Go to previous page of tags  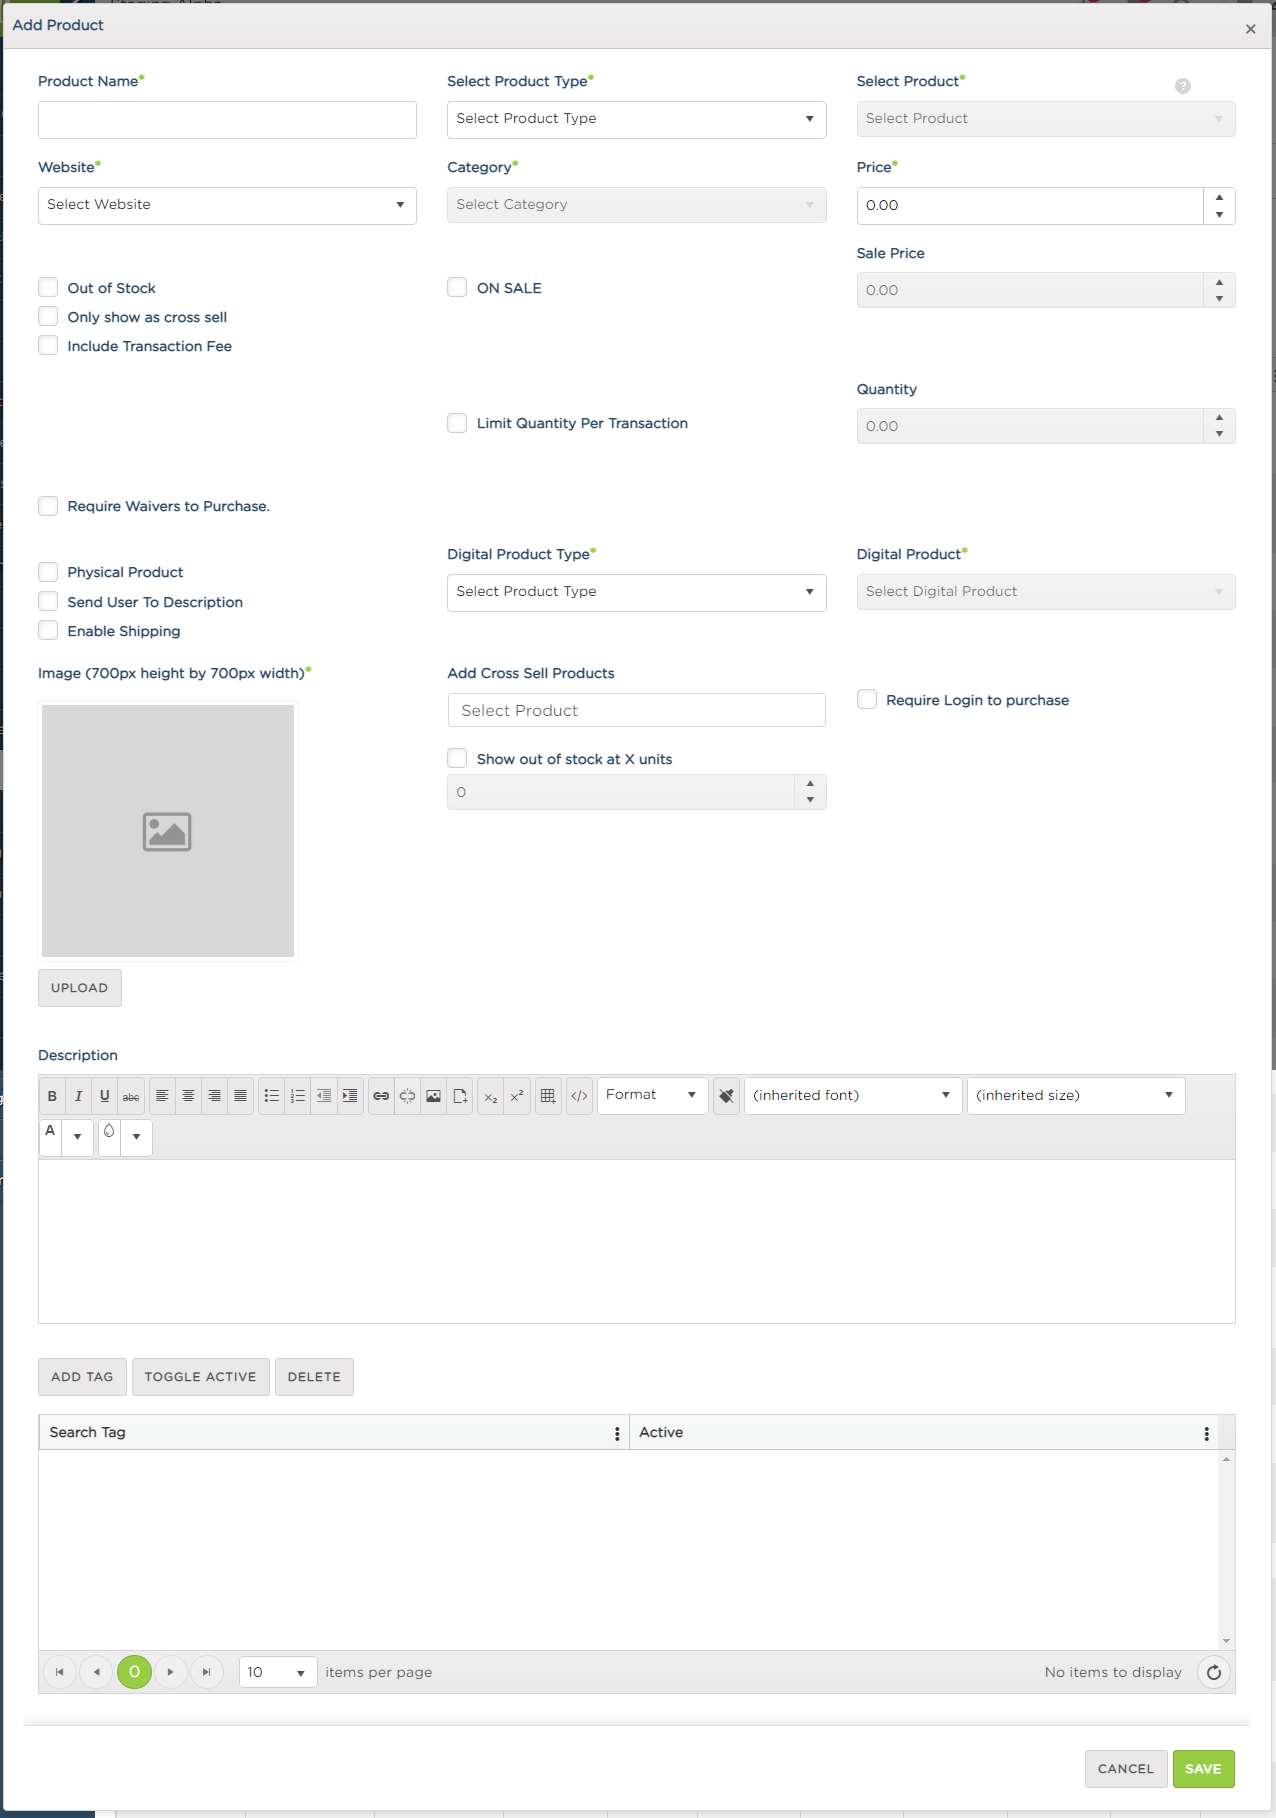[96, 1672]
